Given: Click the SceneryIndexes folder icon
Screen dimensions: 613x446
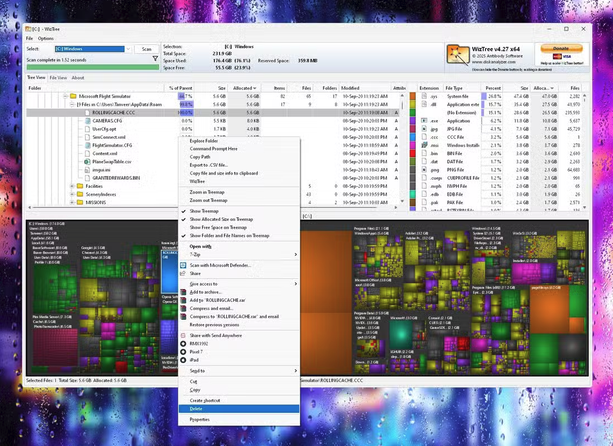Looking at the screenshot, I should (x=80, y=194).
